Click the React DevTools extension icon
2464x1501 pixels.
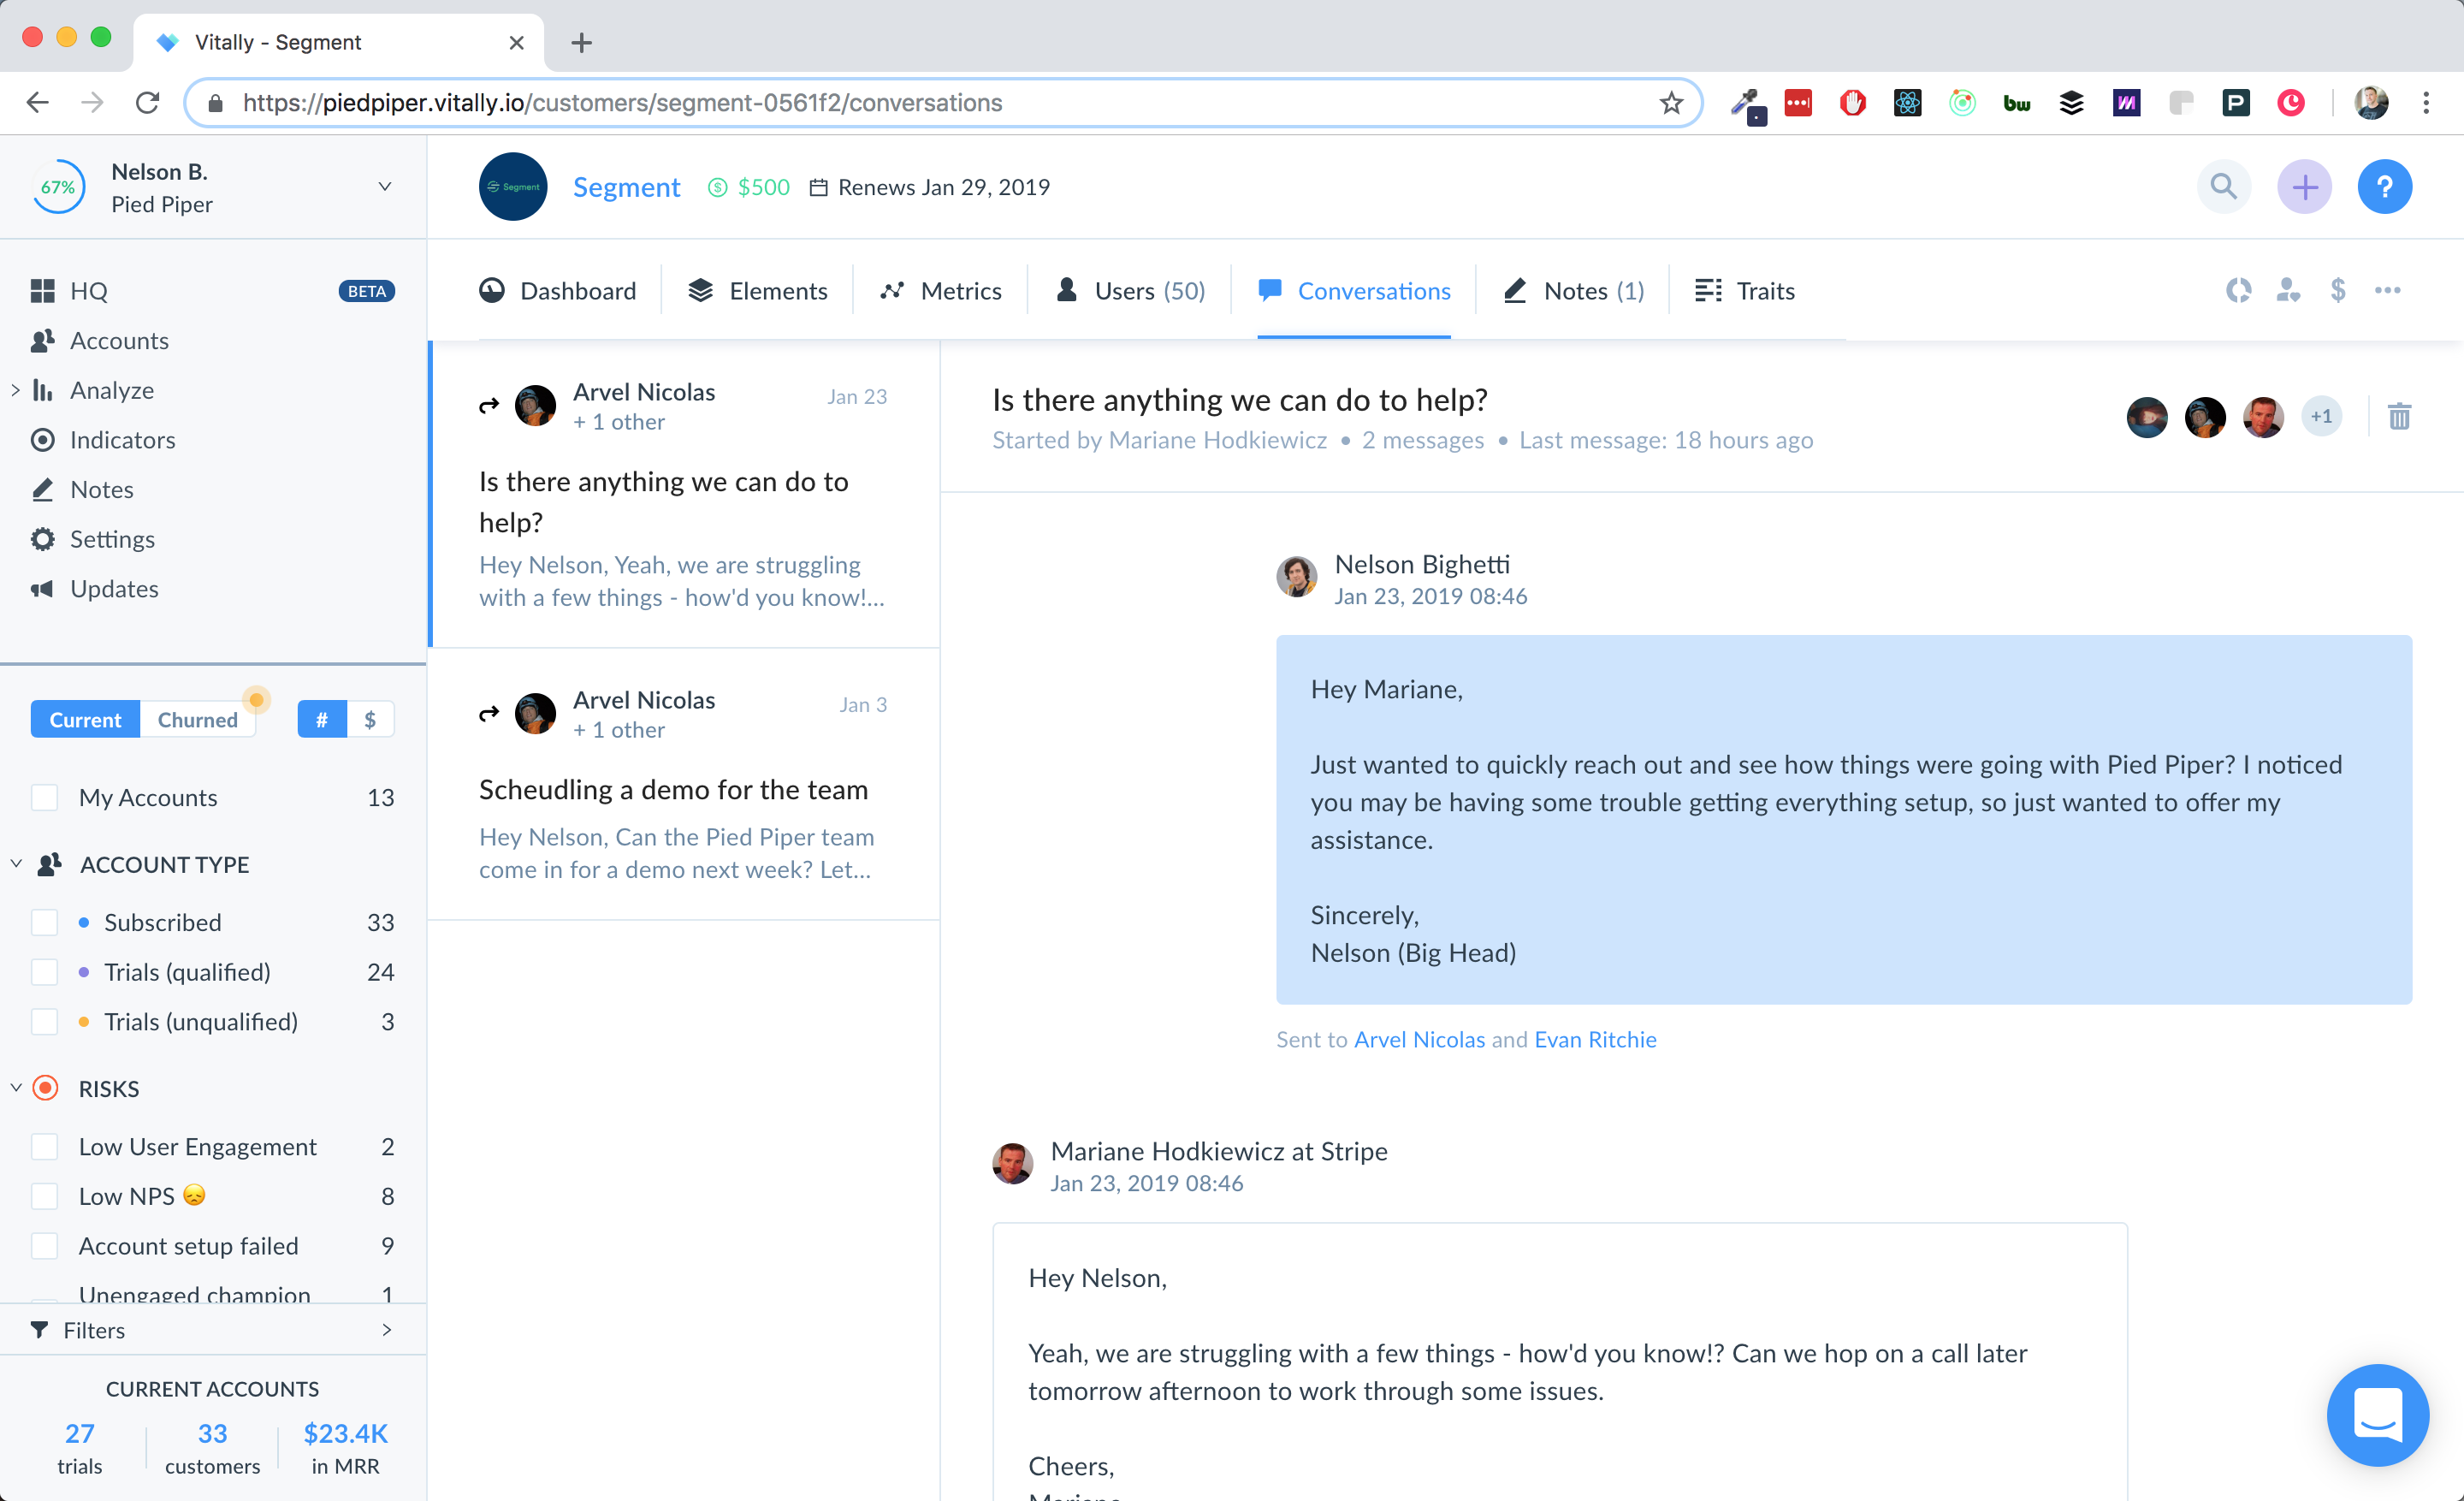tap(1907, 102)
